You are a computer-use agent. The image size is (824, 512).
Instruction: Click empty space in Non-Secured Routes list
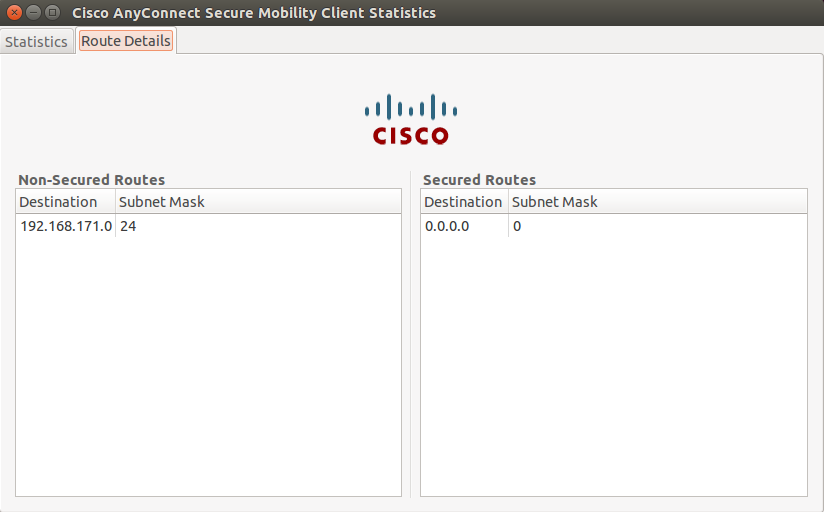pyautogui.click(x=208, y=370)
